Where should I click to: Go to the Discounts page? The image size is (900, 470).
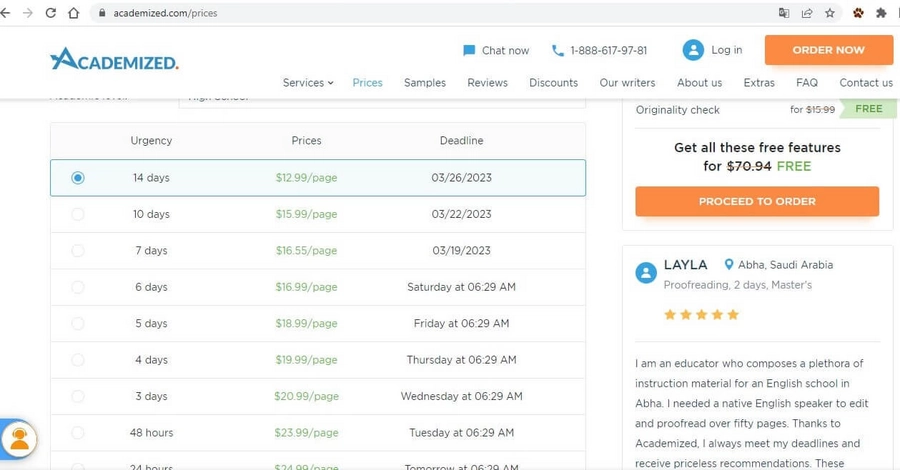[553, 83]
